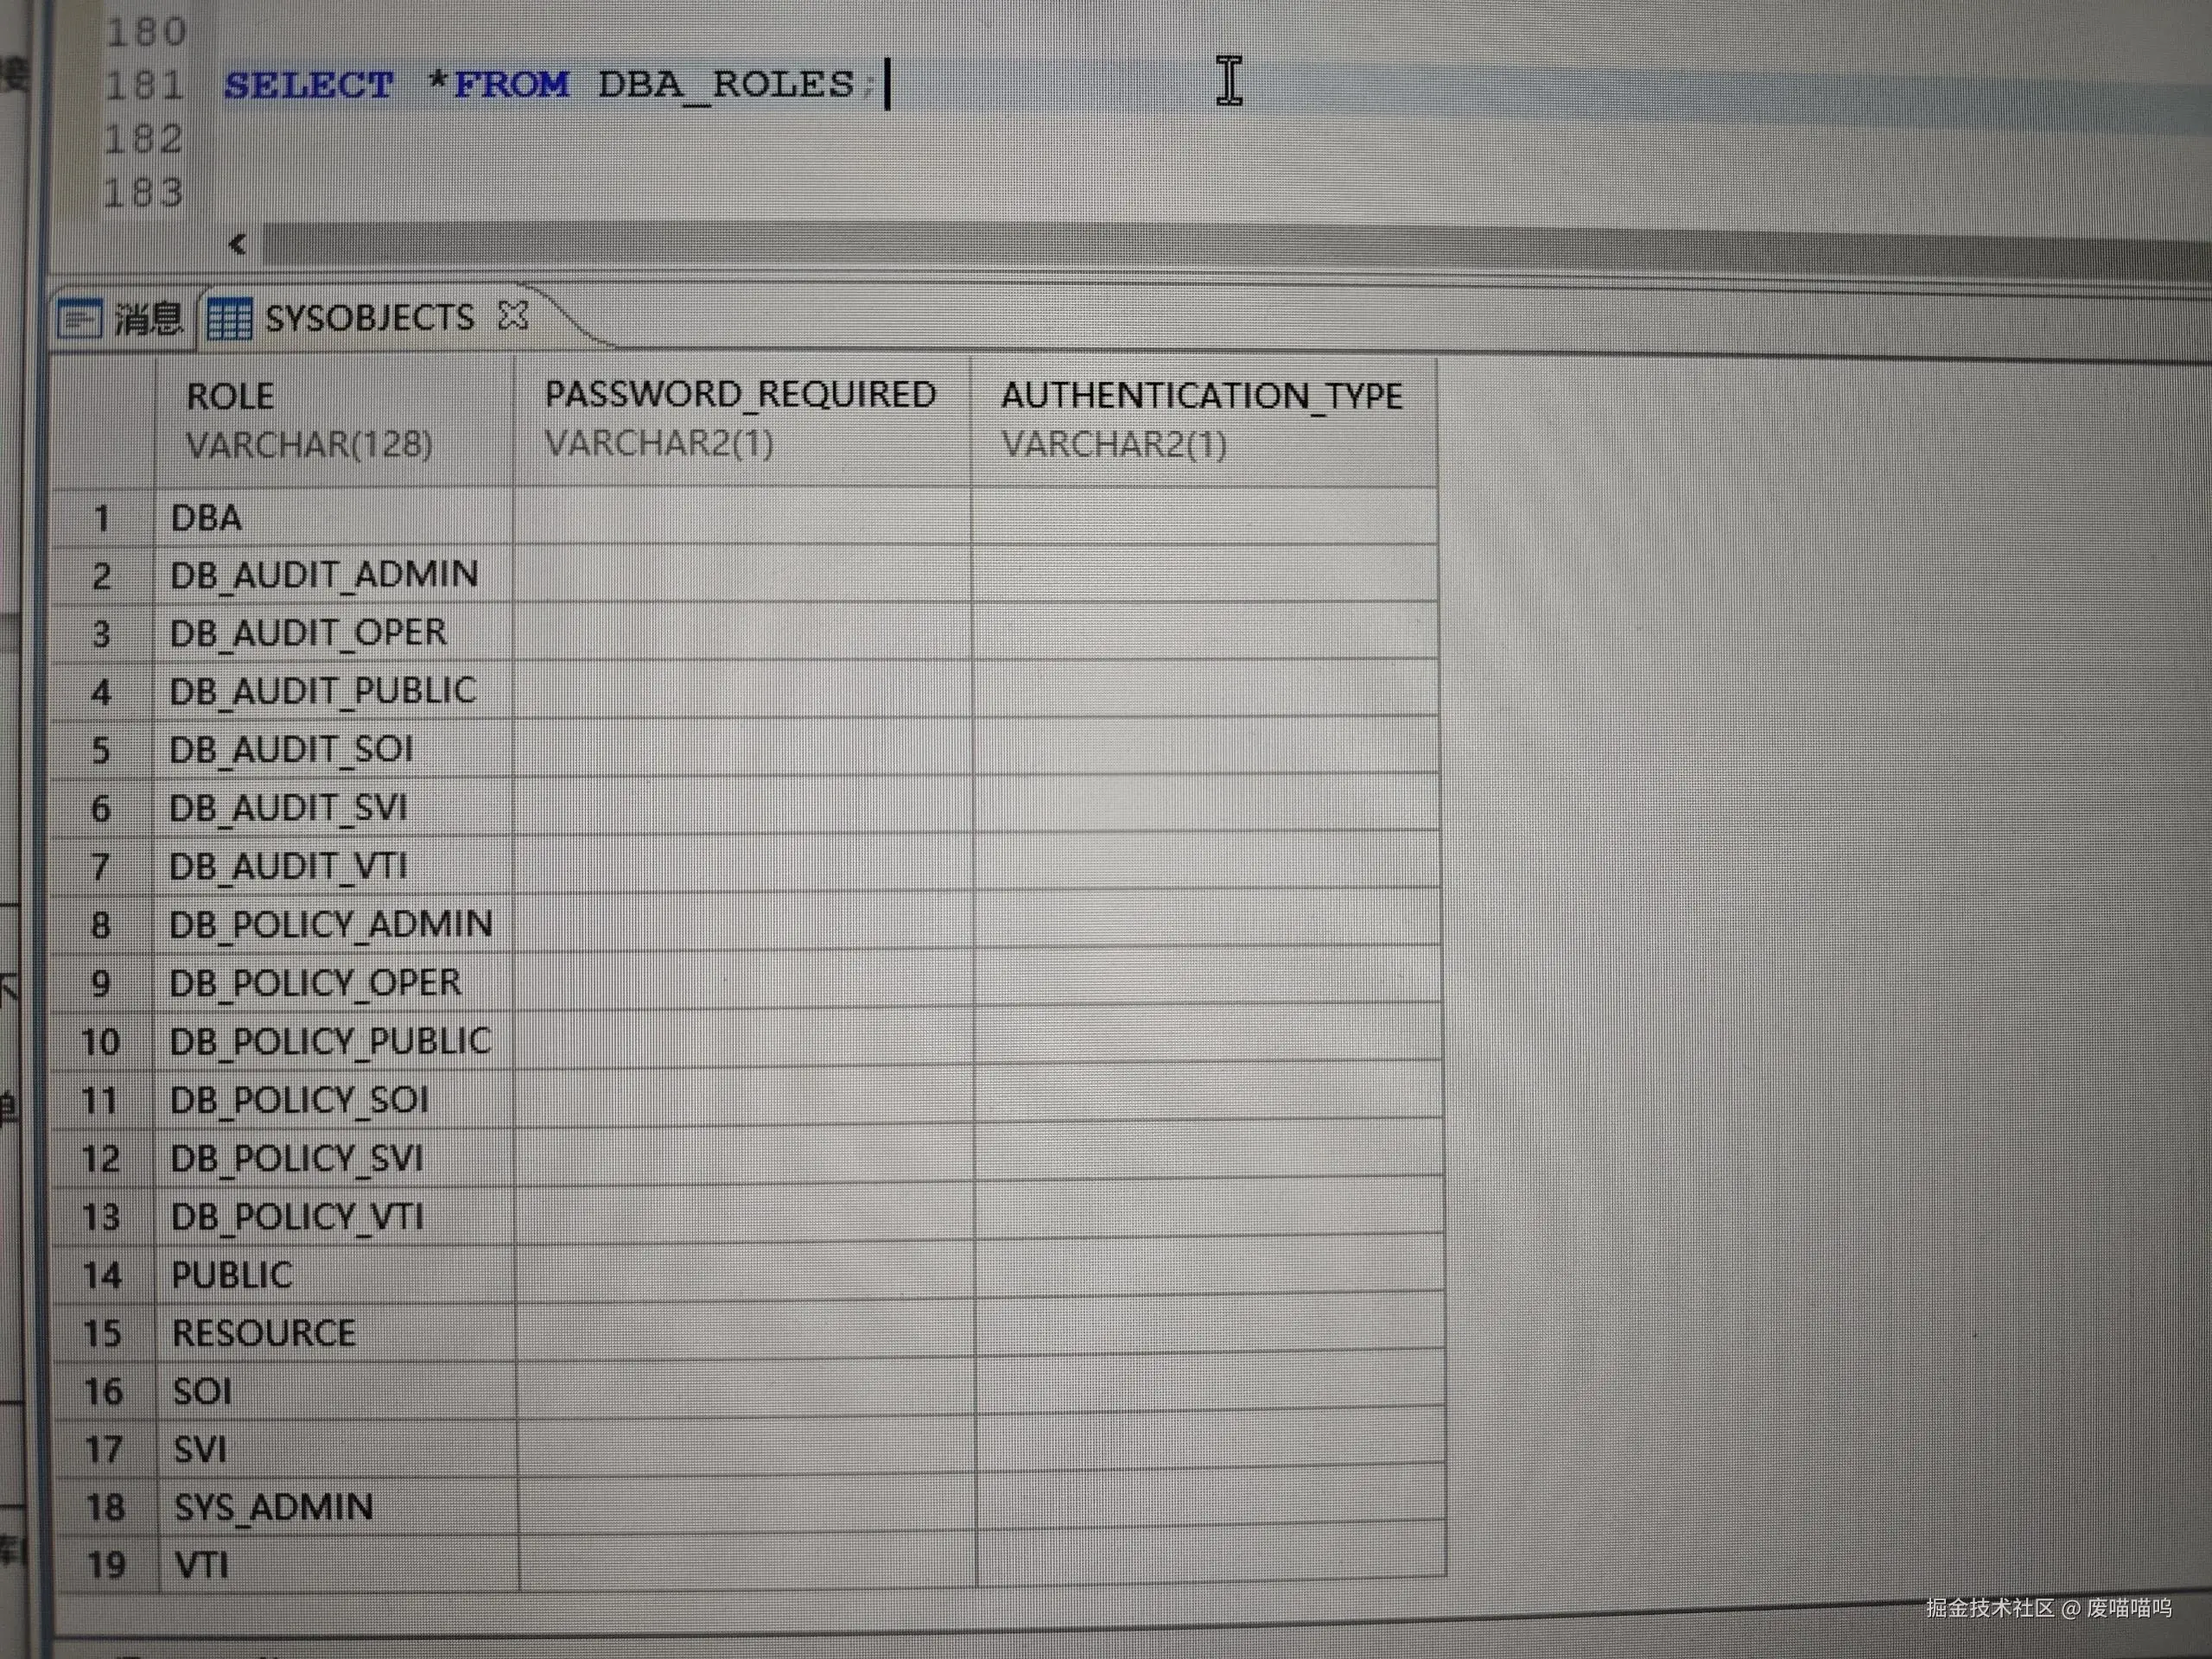Click the messages tab icon
The image size is (2212, 1659).
pos(79,320)
